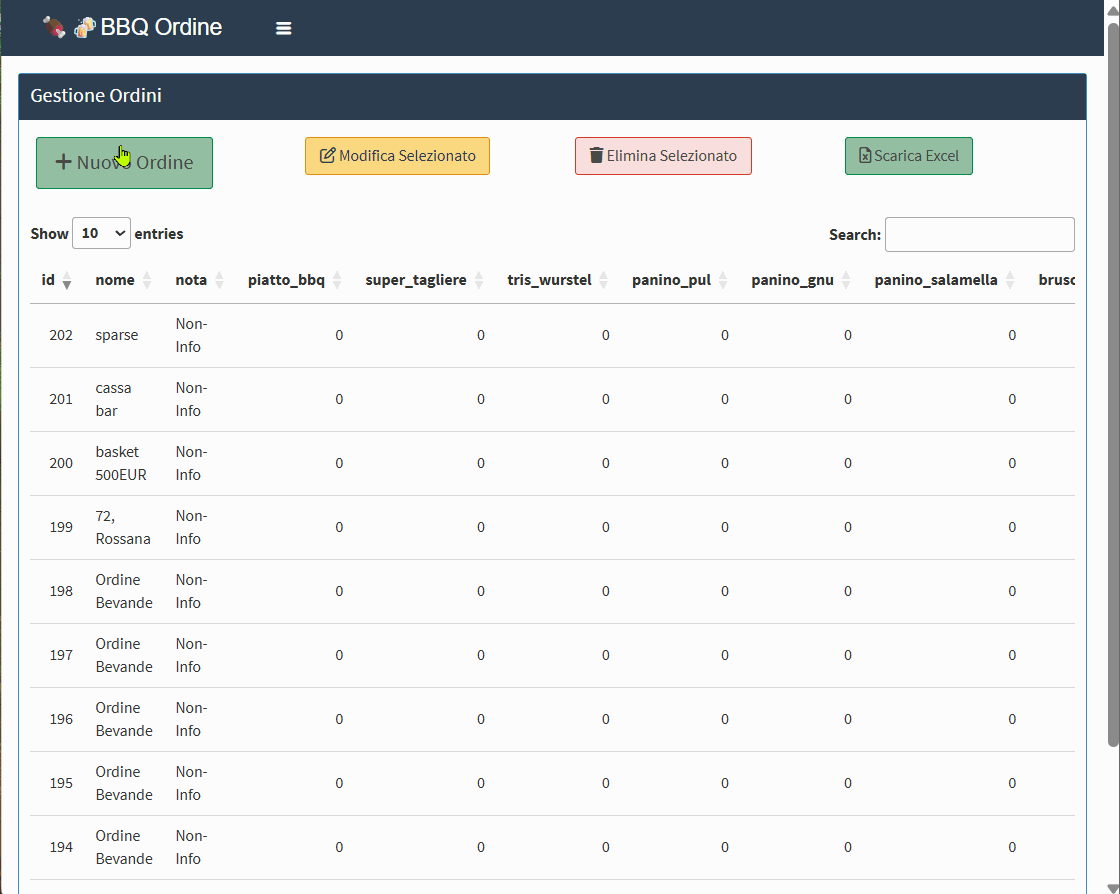The width and height of the screenshot is (1120, 894).
Task: Sort by id column arrows
Action: (x=67, y=281)
